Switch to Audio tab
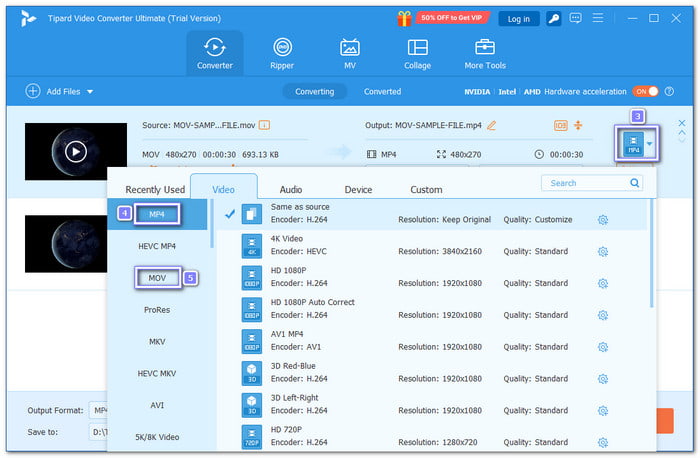The height and width of the screenshot is (458, 700). tap(291, 189)
